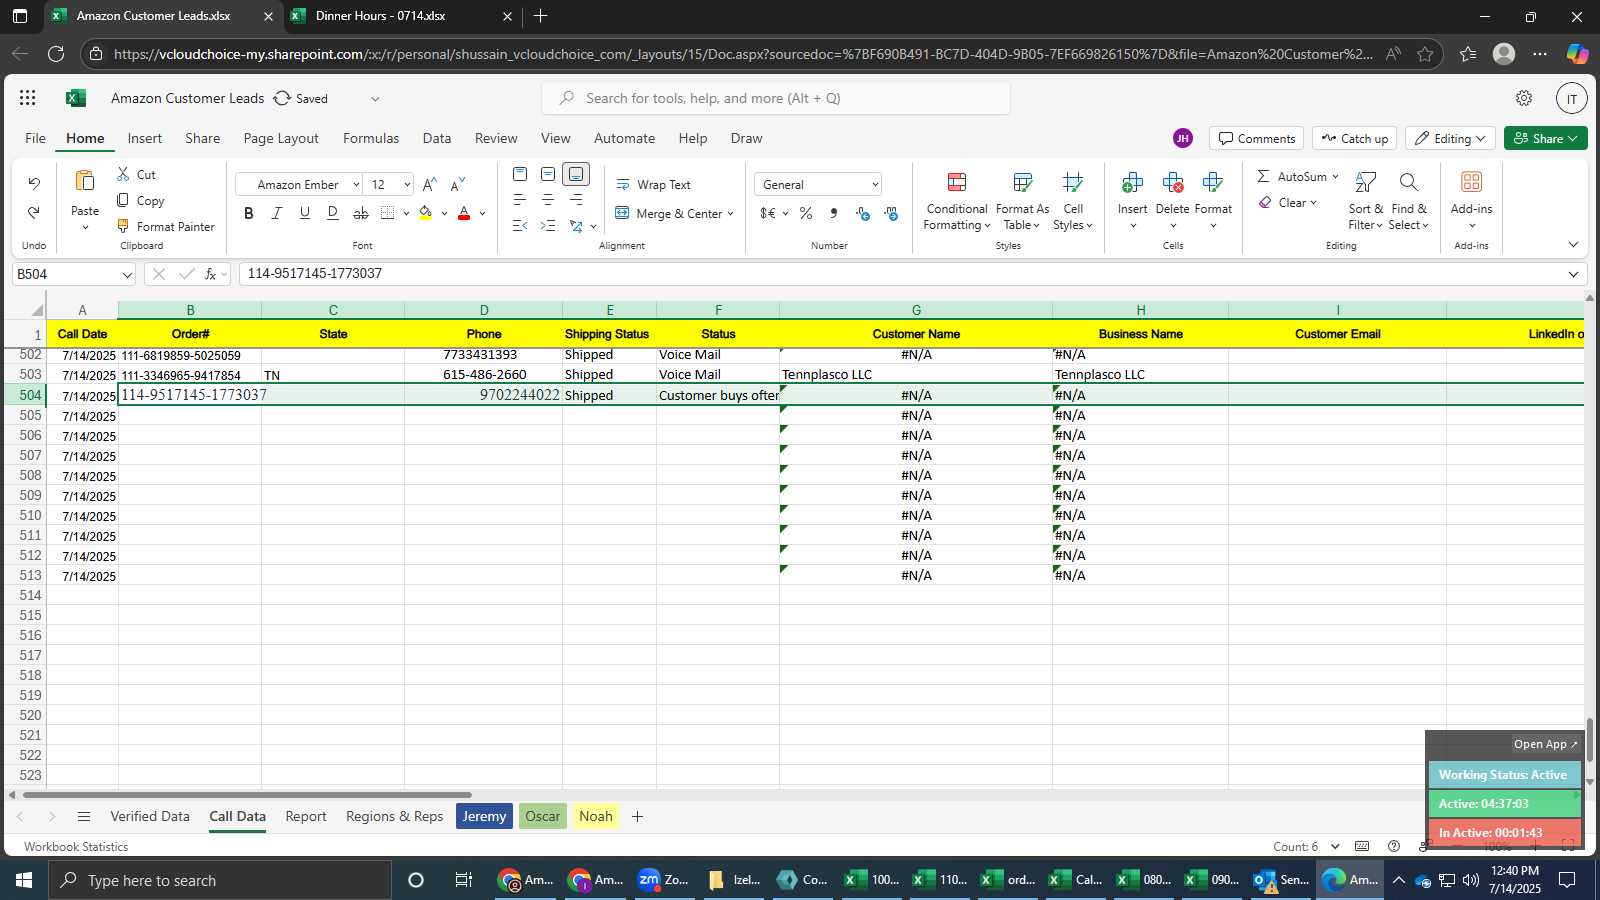Open the Editing mode dropdown
Viewport: 1600px width, 900px height.
point(1450,138)
